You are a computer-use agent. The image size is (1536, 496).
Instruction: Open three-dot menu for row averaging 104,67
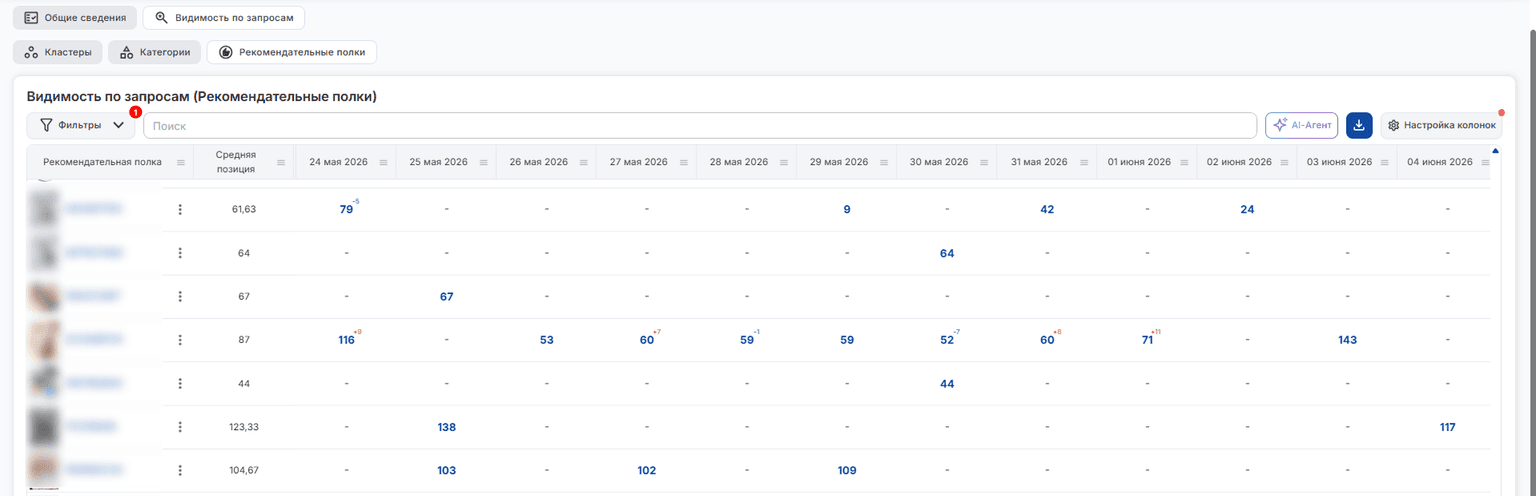coord(180,470)
